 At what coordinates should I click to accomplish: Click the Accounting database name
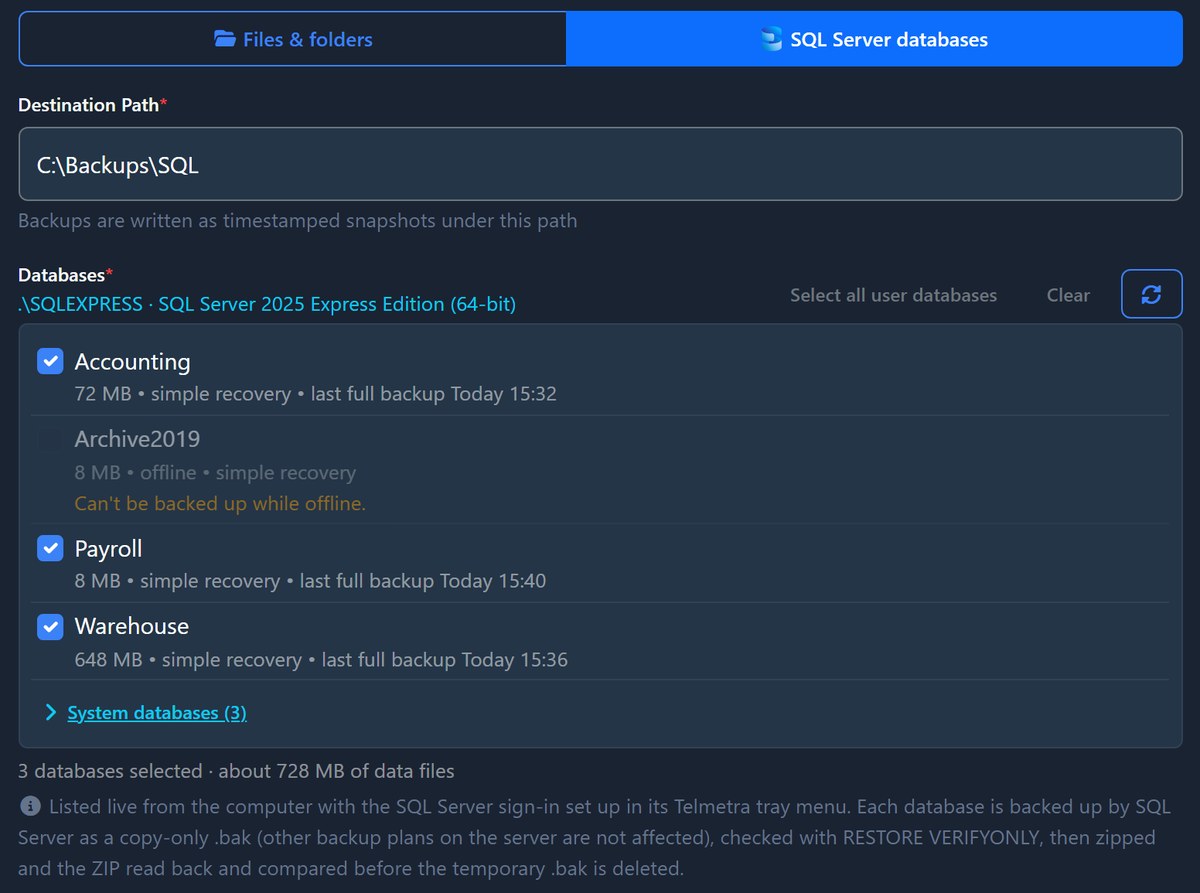tap(132, 361)
